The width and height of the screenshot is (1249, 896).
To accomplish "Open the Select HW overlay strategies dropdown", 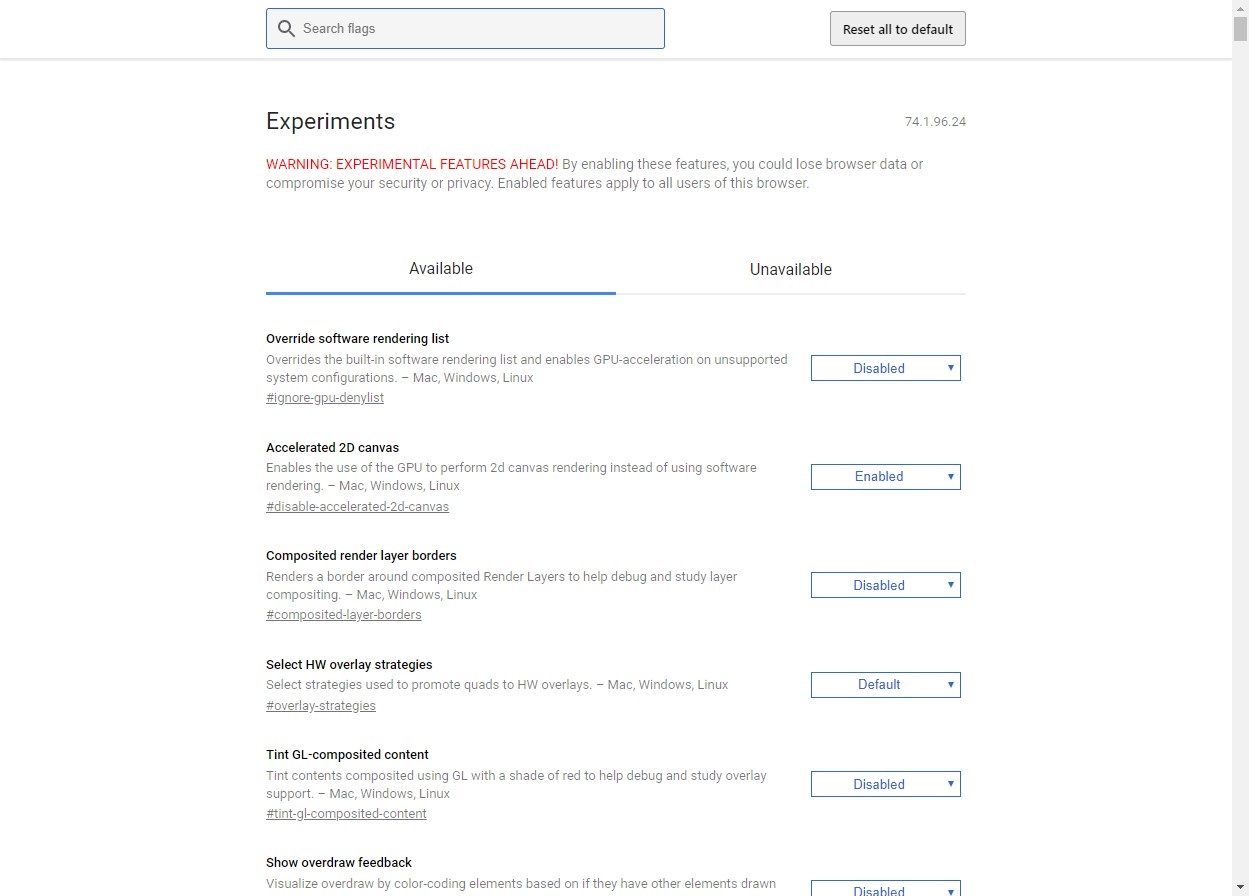I will pyautogui.click(x=885, y=685).
